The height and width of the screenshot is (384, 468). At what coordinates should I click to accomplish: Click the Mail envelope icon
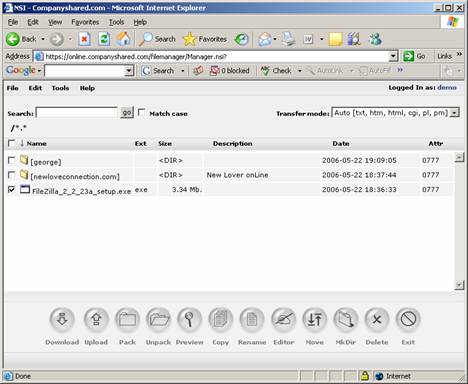click(265, 39)
